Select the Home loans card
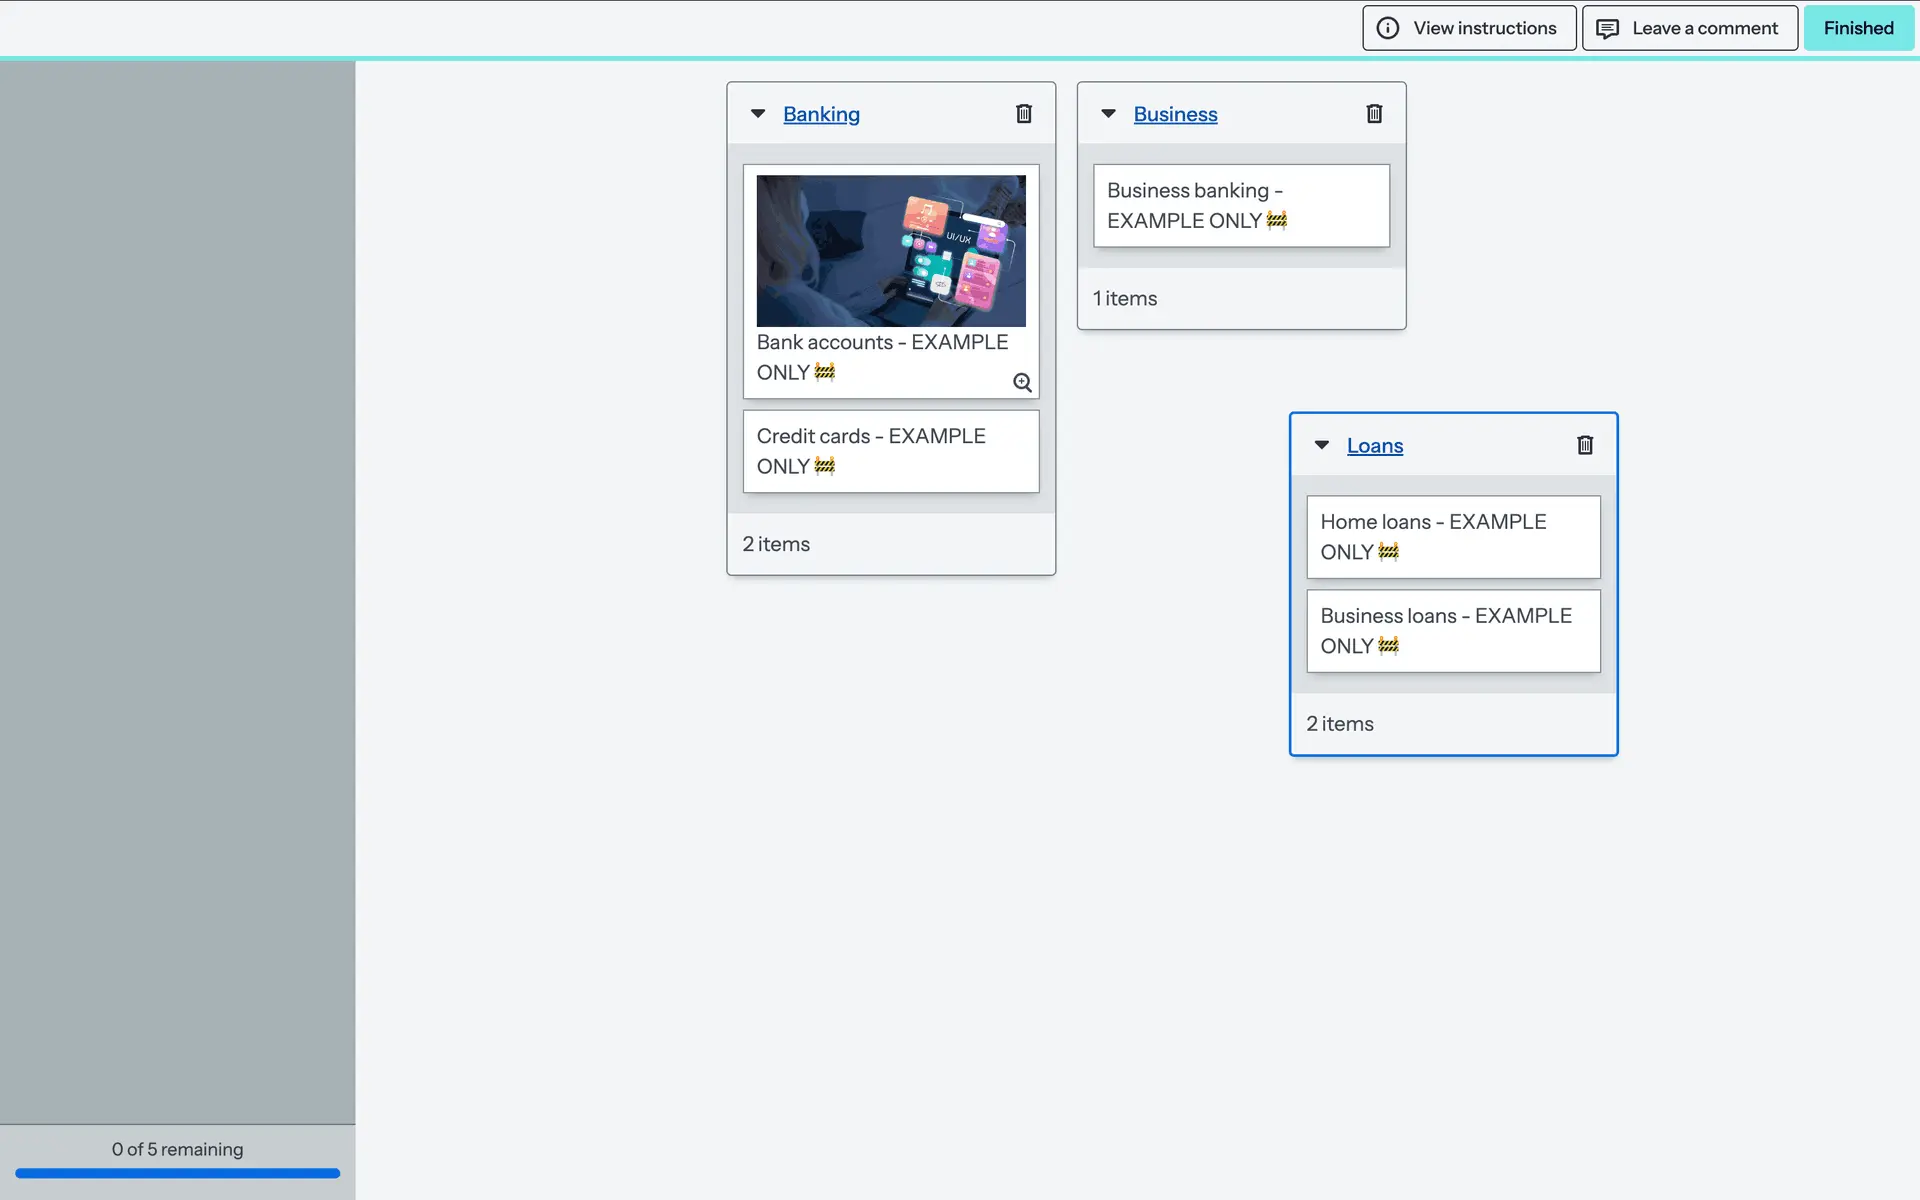 tap(1452, 537)
